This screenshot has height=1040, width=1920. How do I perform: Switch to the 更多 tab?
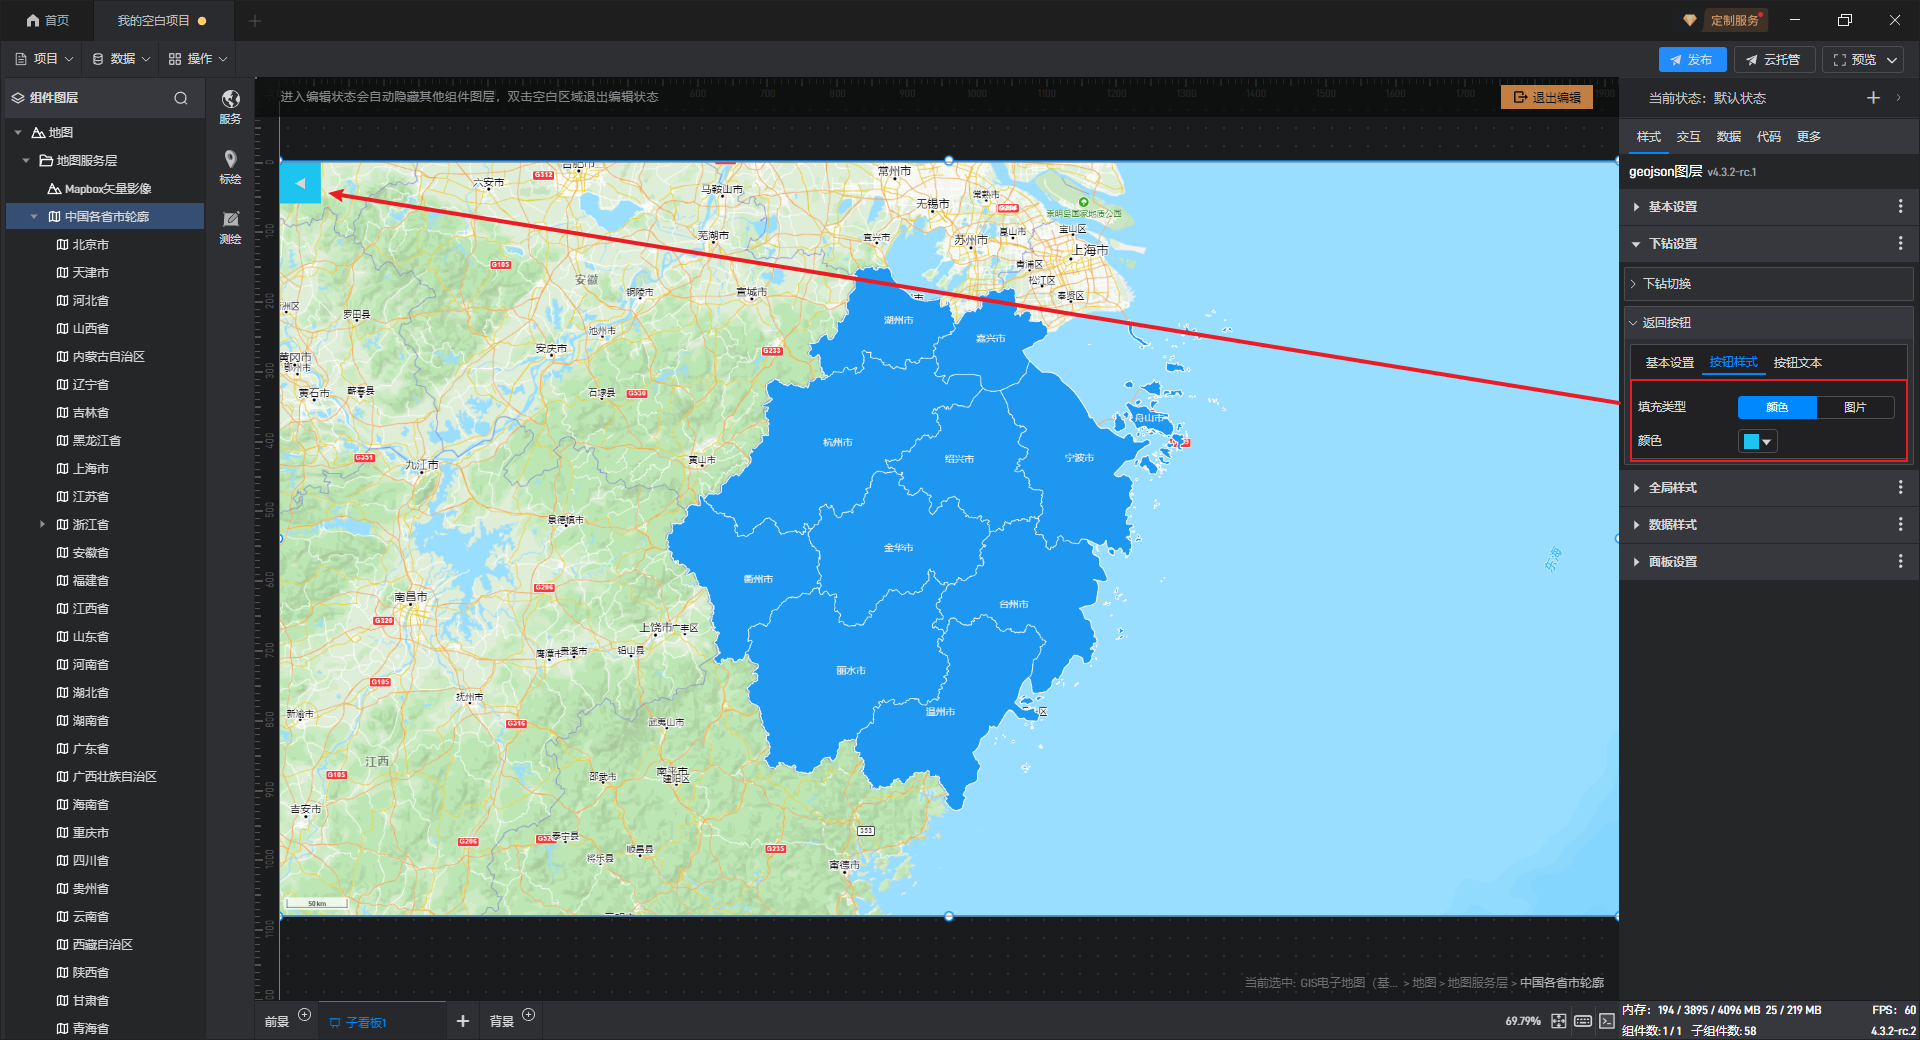1809,137
